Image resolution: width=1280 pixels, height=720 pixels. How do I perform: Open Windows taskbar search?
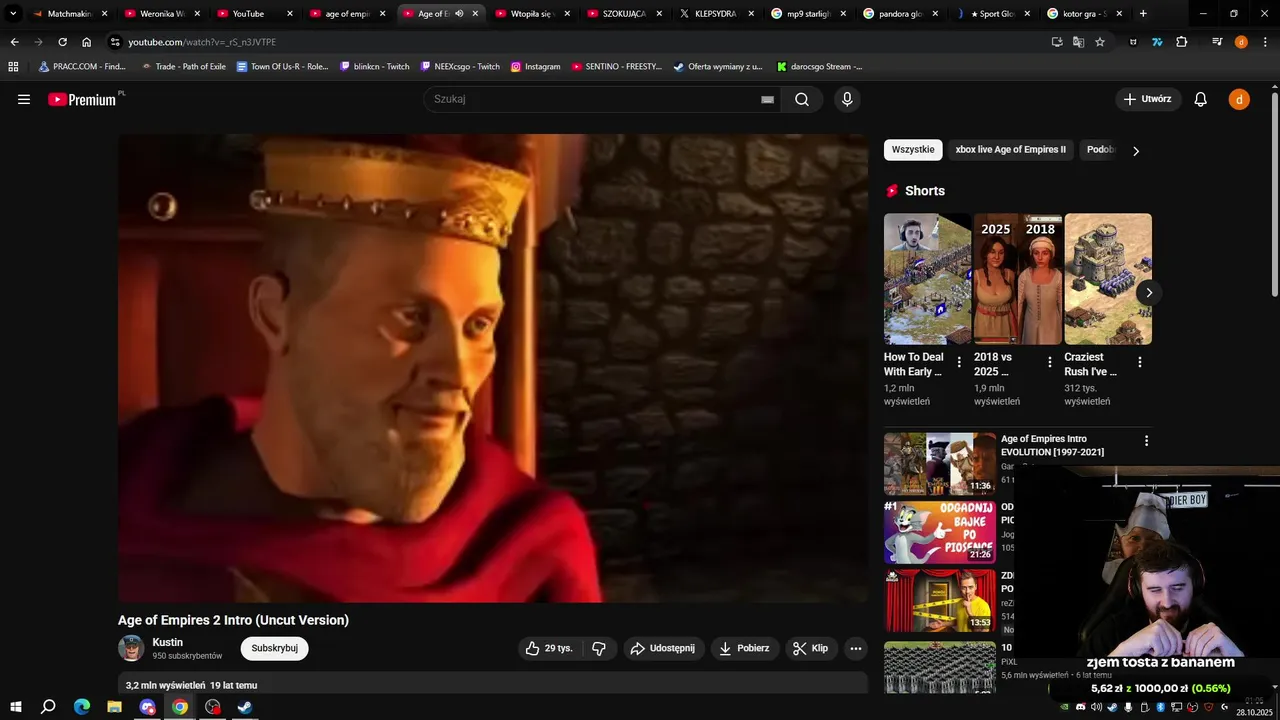(x=48, y=707)
